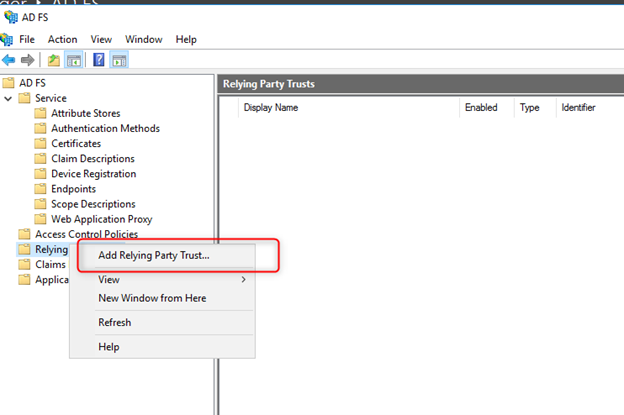Click the Claim Descriptions folder icon

tap(40, 158)
